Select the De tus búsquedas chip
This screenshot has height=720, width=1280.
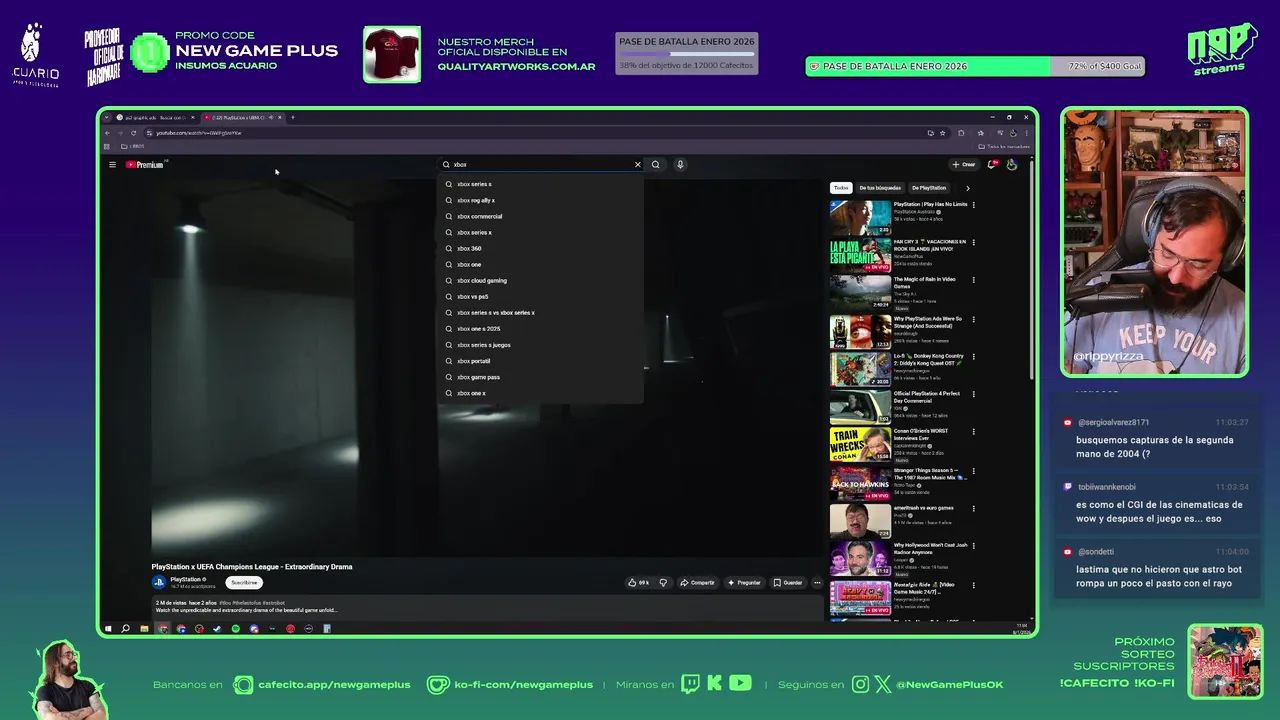pyautogui.click(x=880, y=188)
